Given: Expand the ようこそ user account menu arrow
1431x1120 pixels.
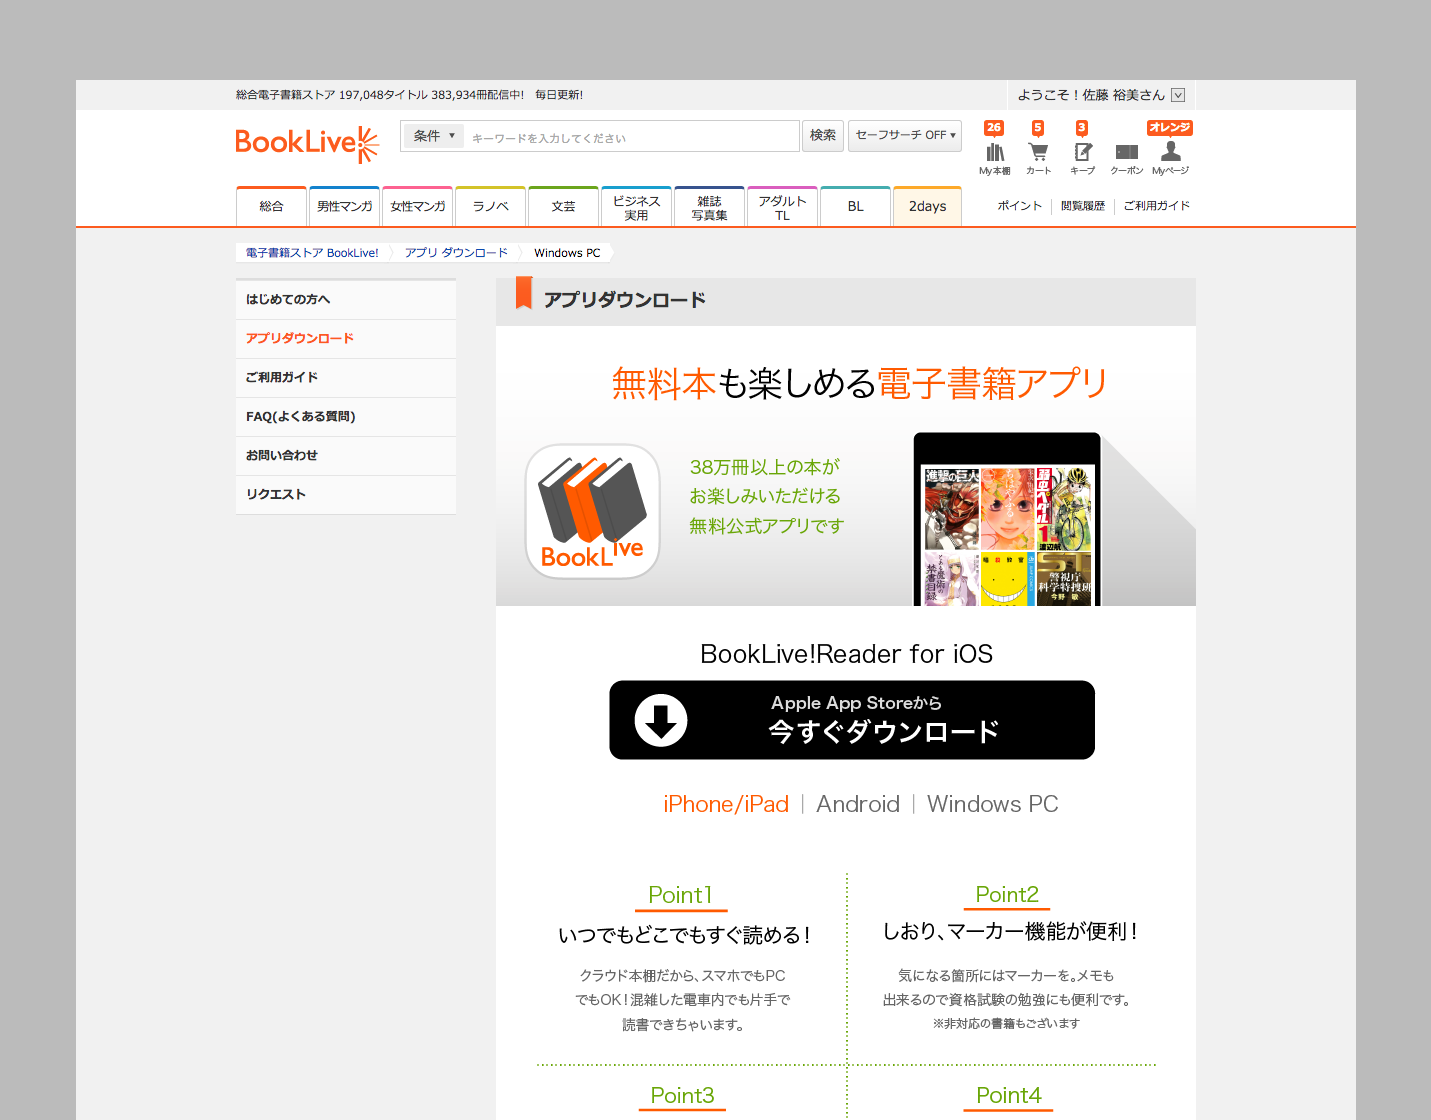Looking at the screenshot, I should click(x=1178, y=95).
